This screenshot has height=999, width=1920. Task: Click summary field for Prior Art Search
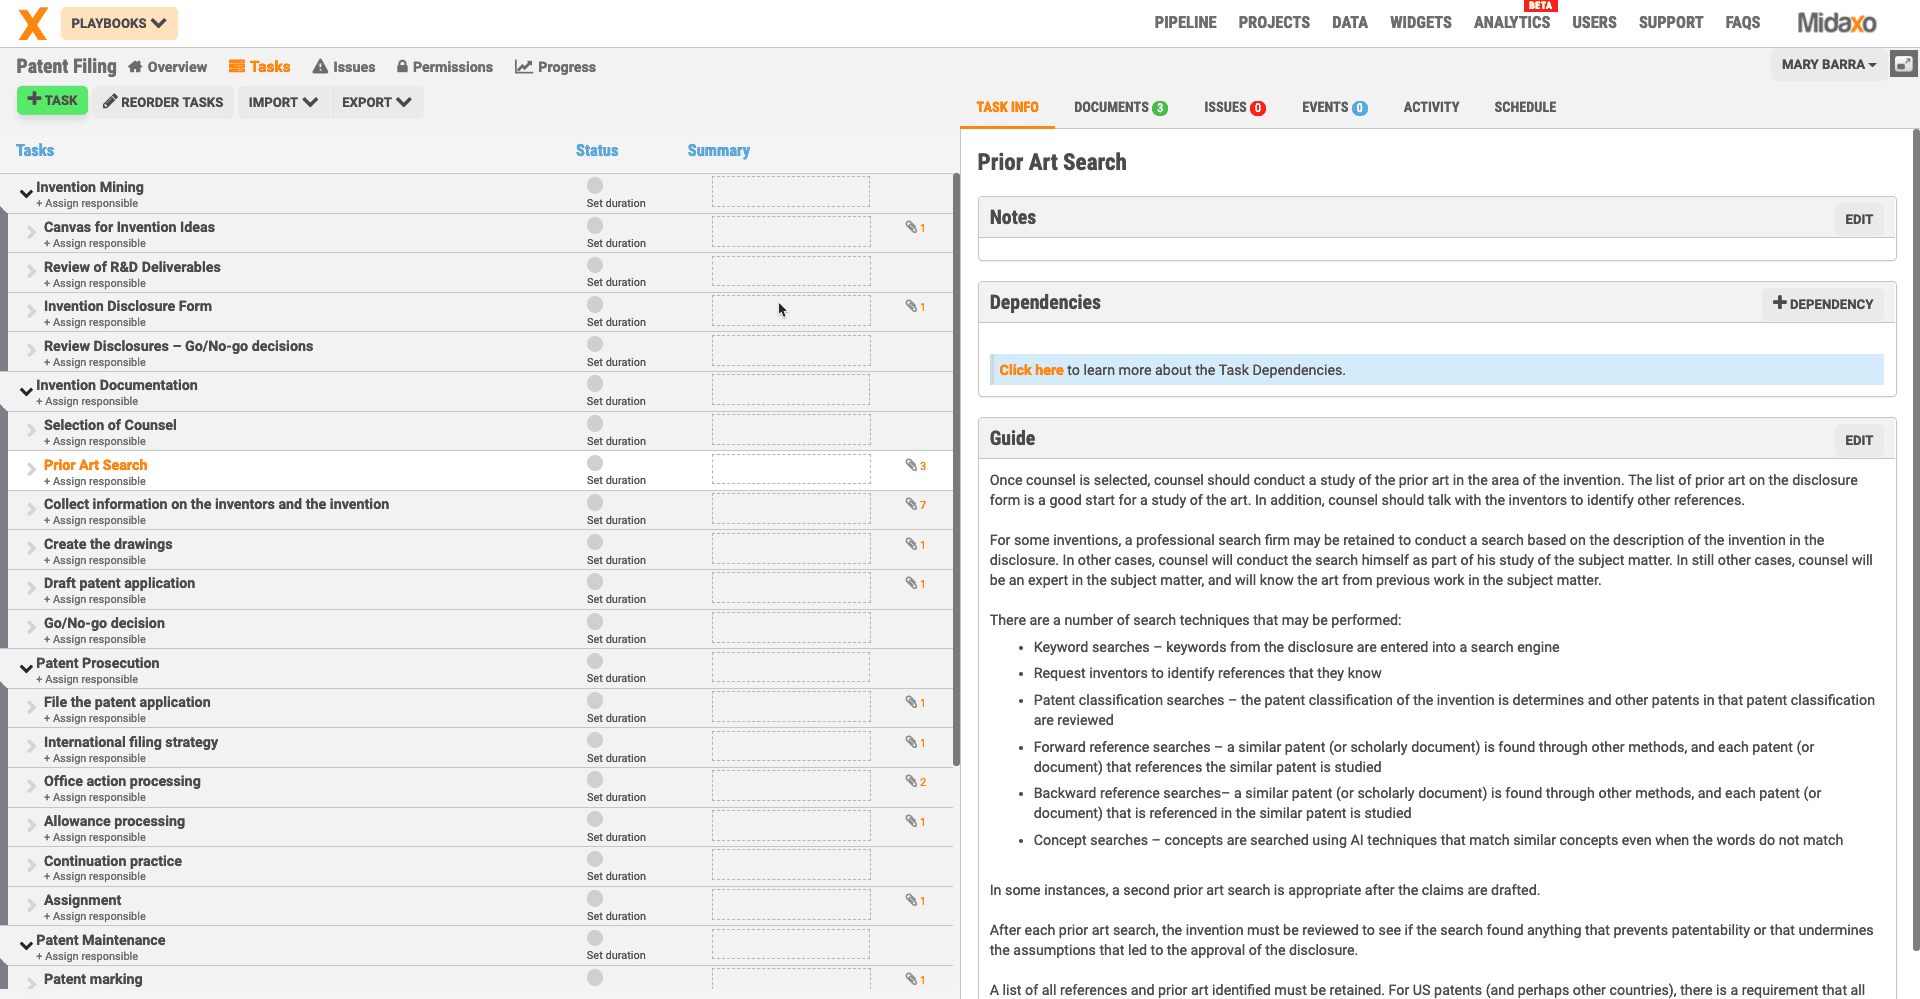[791, 469]
